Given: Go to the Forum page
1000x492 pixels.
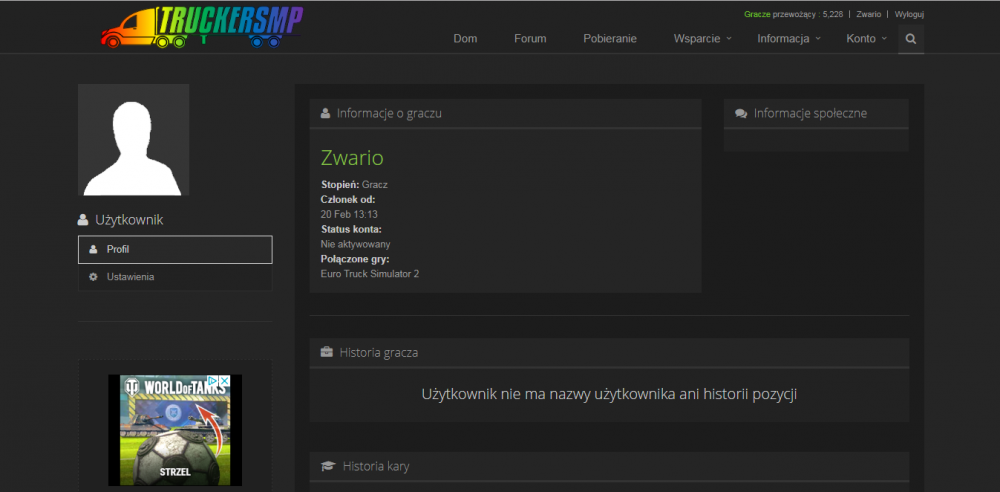Looking at the screenshot, I should tap(530, 39).
